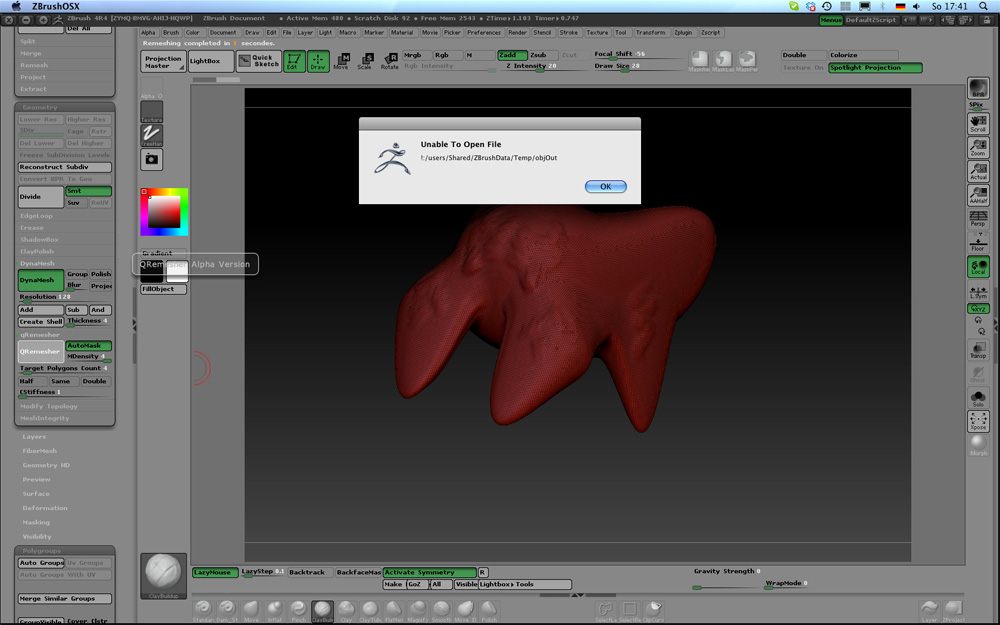Click the Xpose icon
Viewport: 1000px width, 625px height.
978,422
